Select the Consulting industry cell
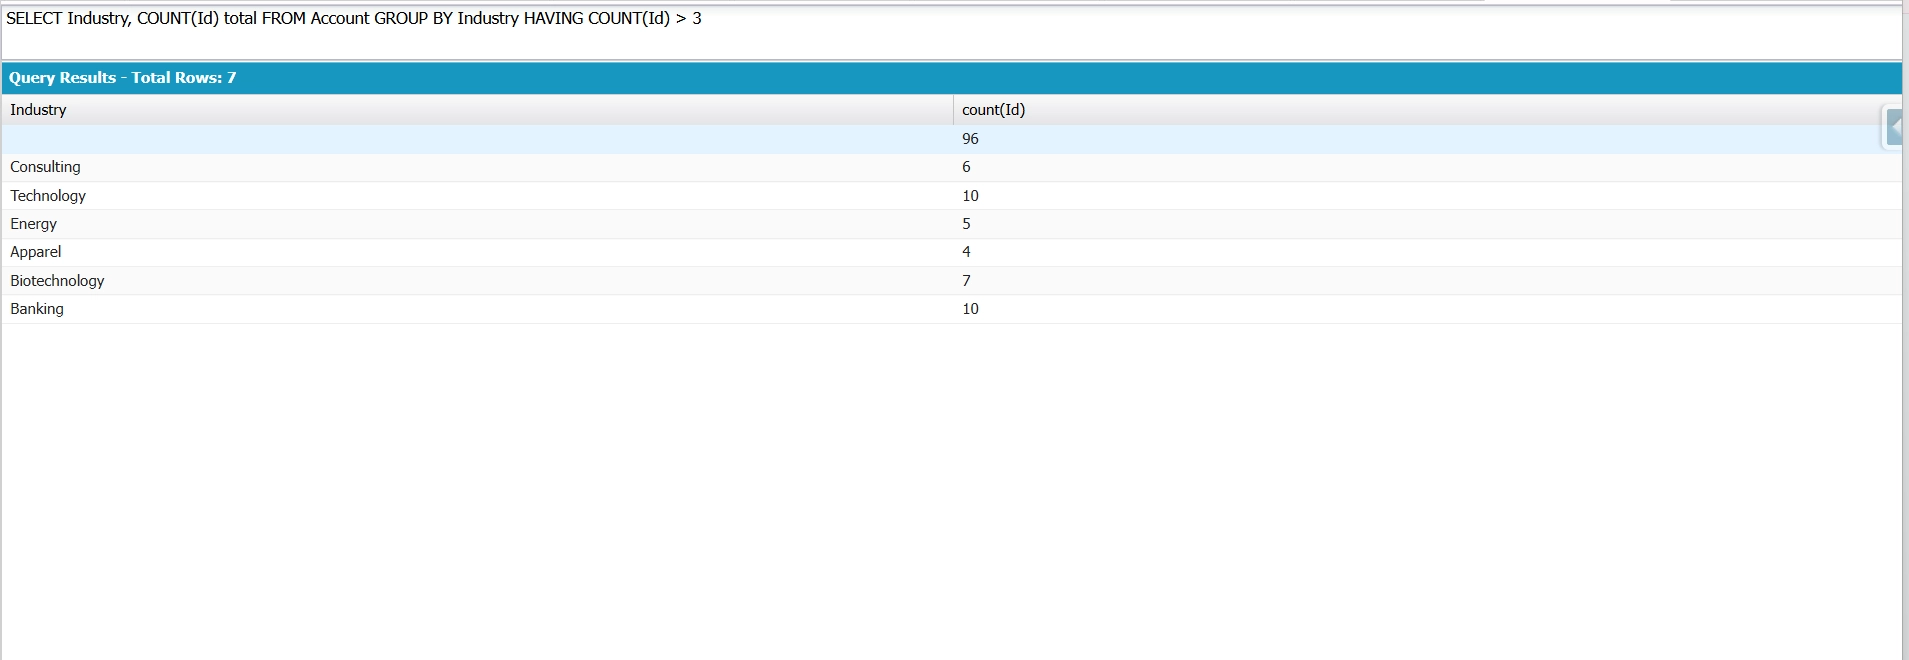 477,167
